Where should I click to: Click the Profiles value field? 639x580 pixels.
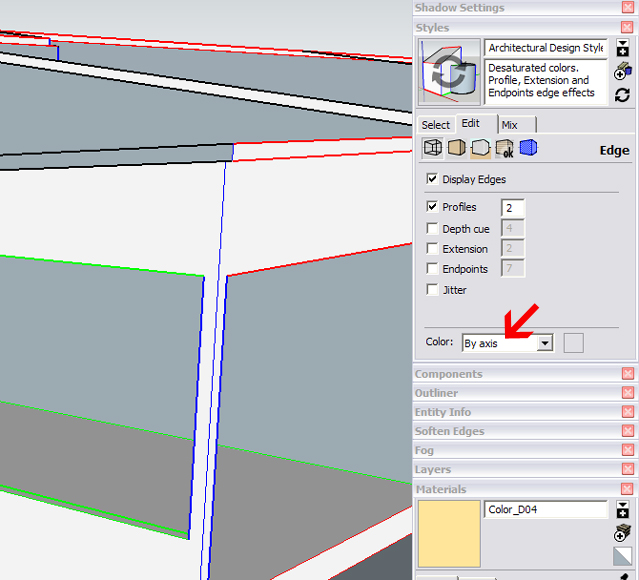pyautogui.click(x=512, y=208)
